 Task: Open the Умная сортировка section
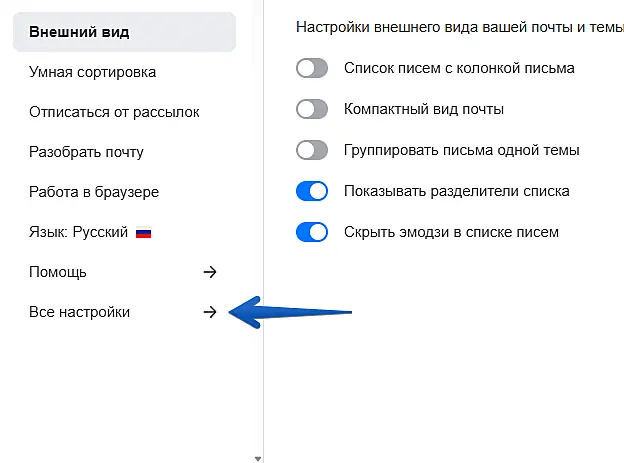pyautogui.click(x=93, y=72)
